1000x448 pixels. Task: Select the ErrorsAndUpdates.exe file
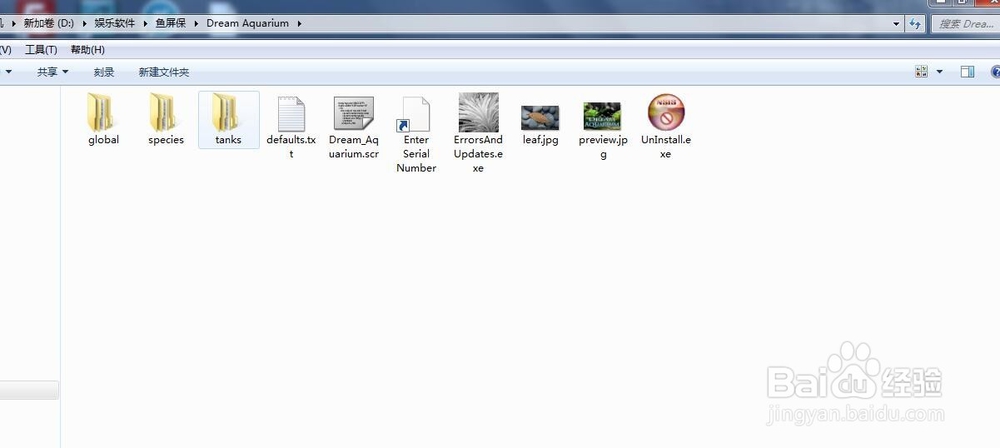click(x=478, y=133)
